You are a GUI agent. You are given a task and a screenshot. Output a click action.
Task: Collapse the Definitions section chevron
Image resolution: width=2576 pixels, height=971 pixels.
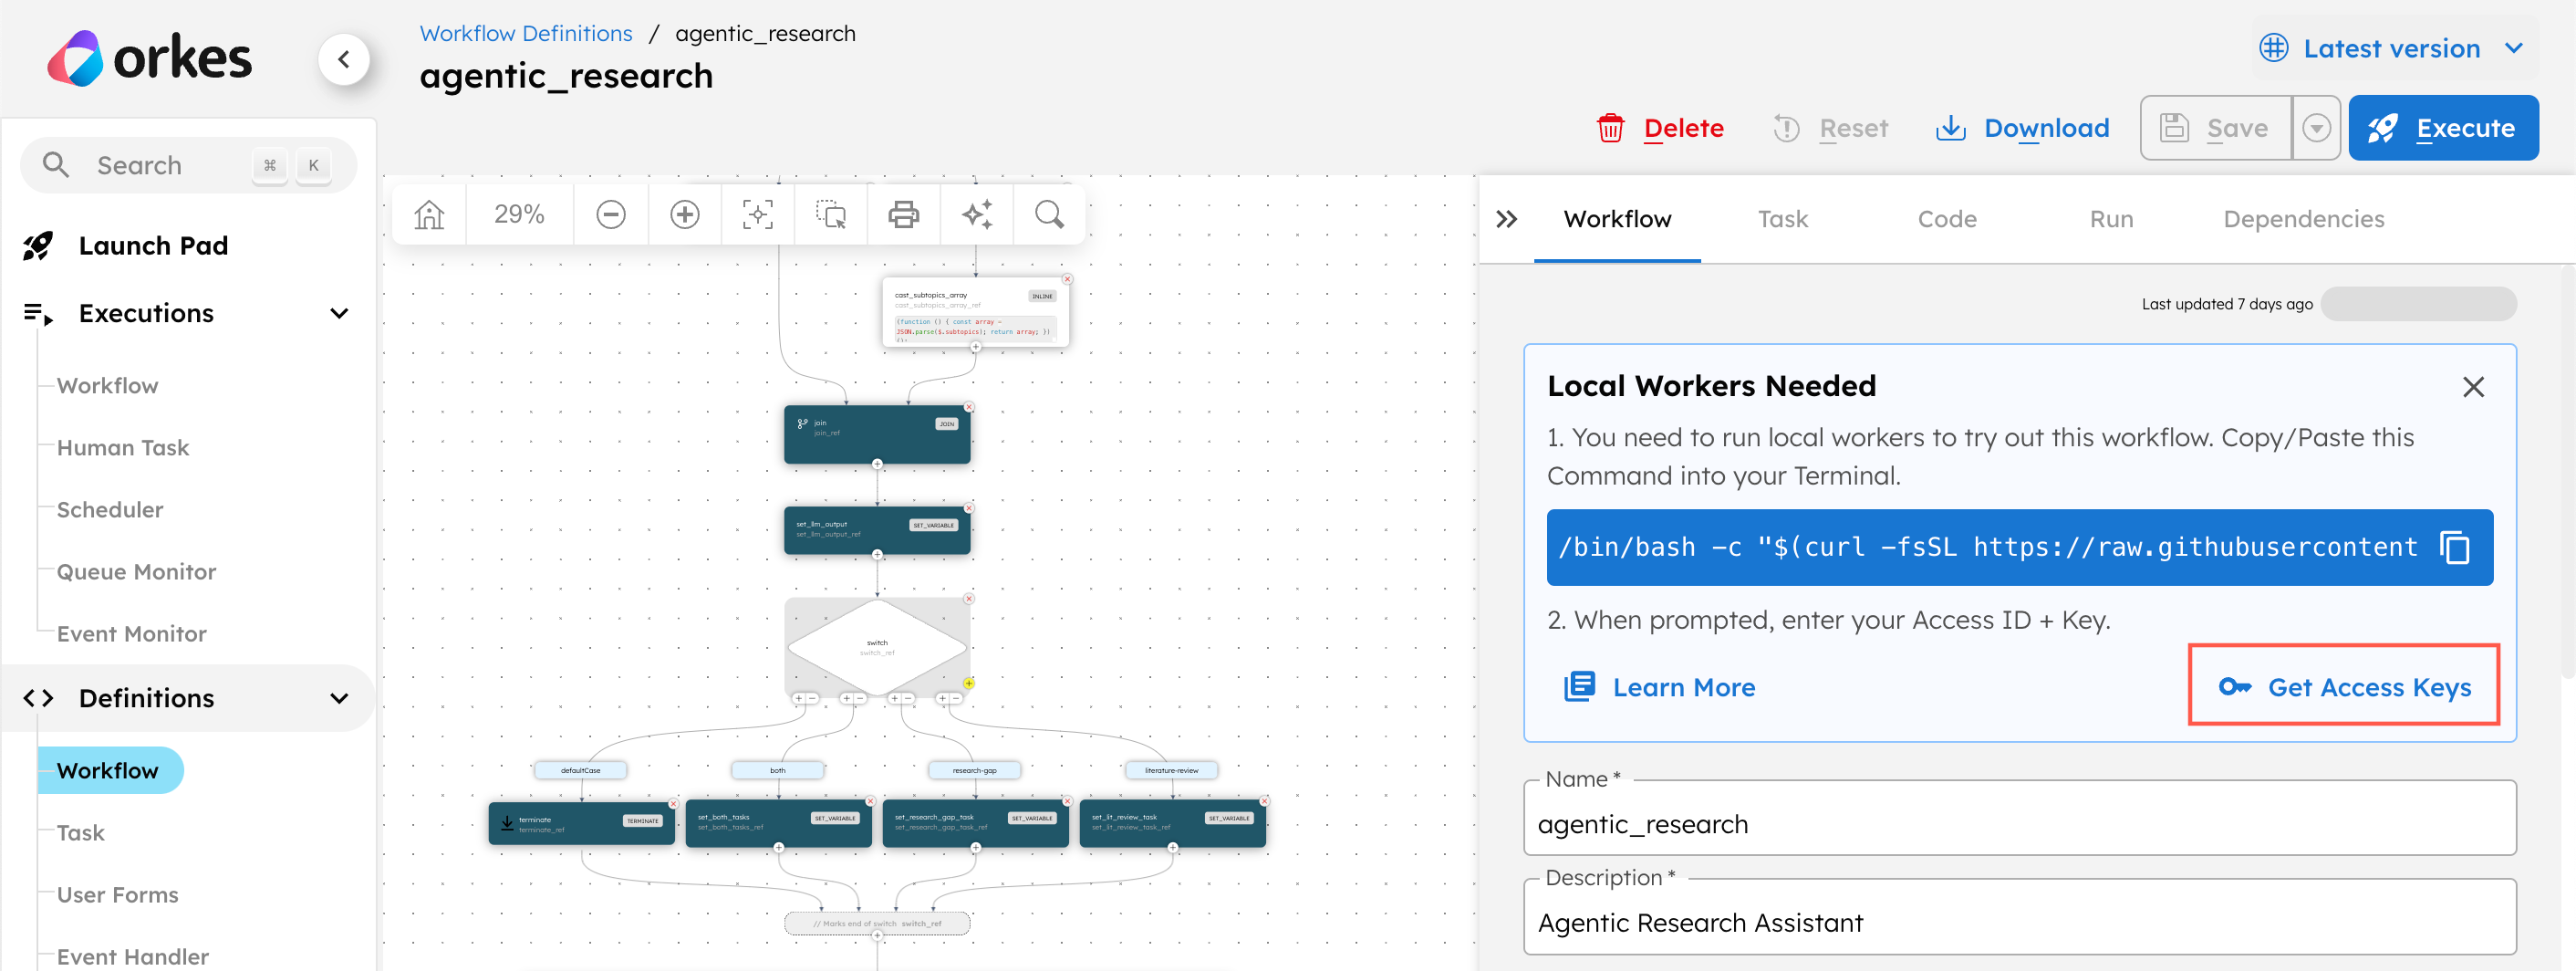coord(340,698)
